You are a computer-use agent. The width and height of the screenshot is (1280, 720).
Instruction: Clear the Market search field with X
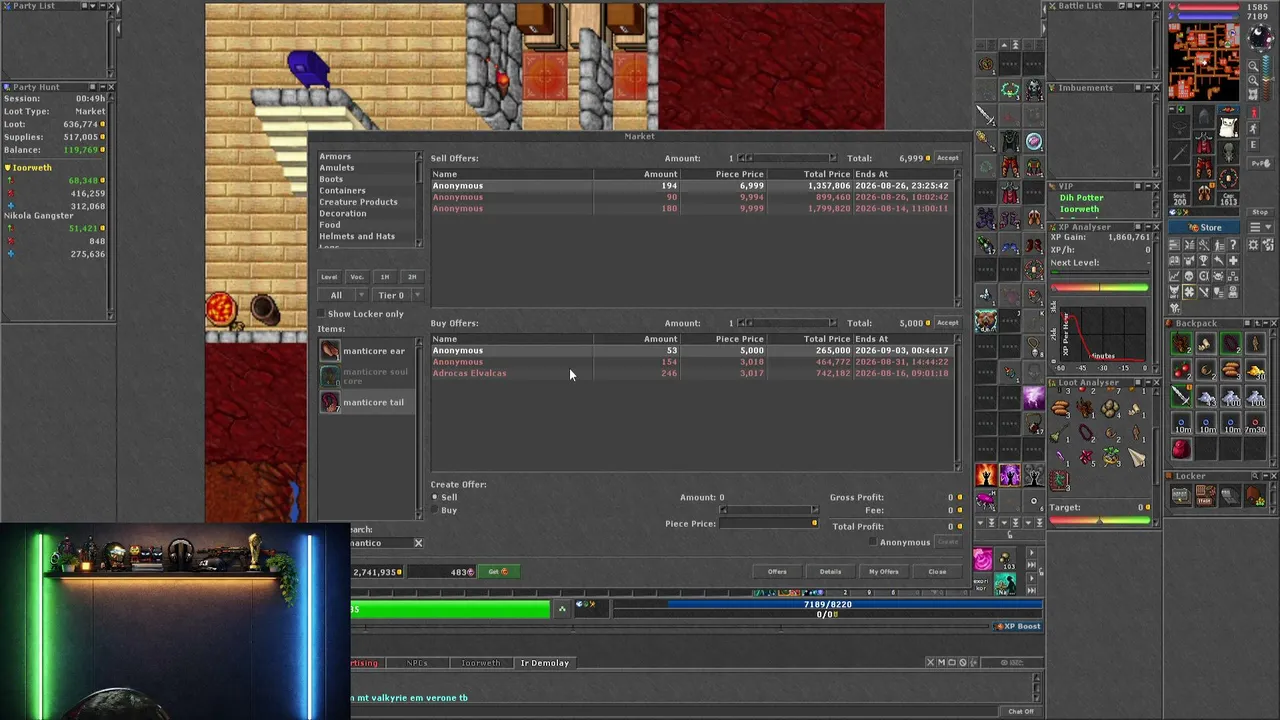point(418,543)
